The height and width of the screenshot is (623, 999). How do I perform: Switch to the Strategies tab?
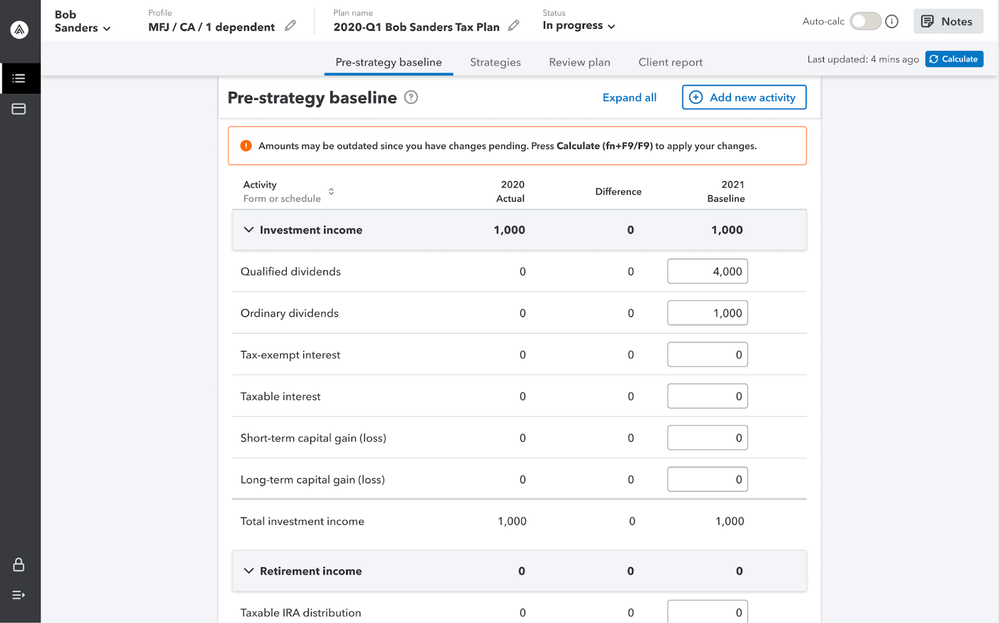pyautogui.click(x=495, y=62)
